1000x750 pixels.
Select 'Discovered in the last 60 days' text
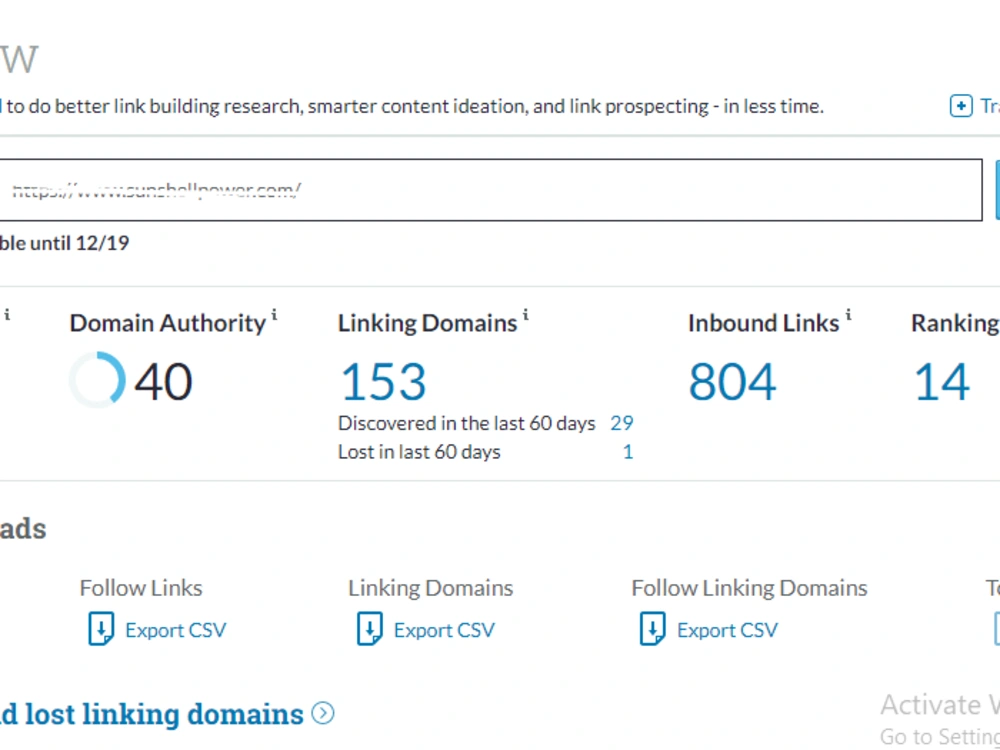[466, 423]
